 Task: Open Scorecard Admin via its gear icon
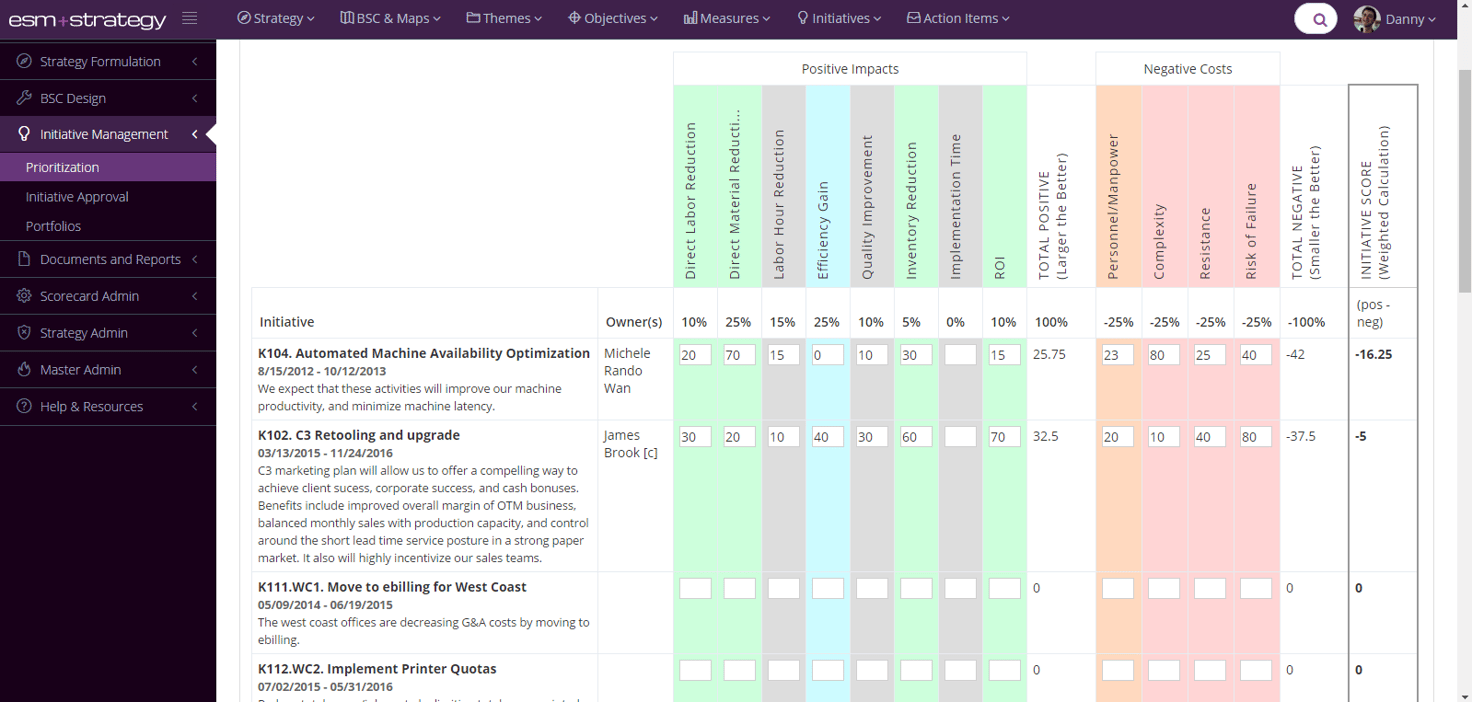coord(22,296)
